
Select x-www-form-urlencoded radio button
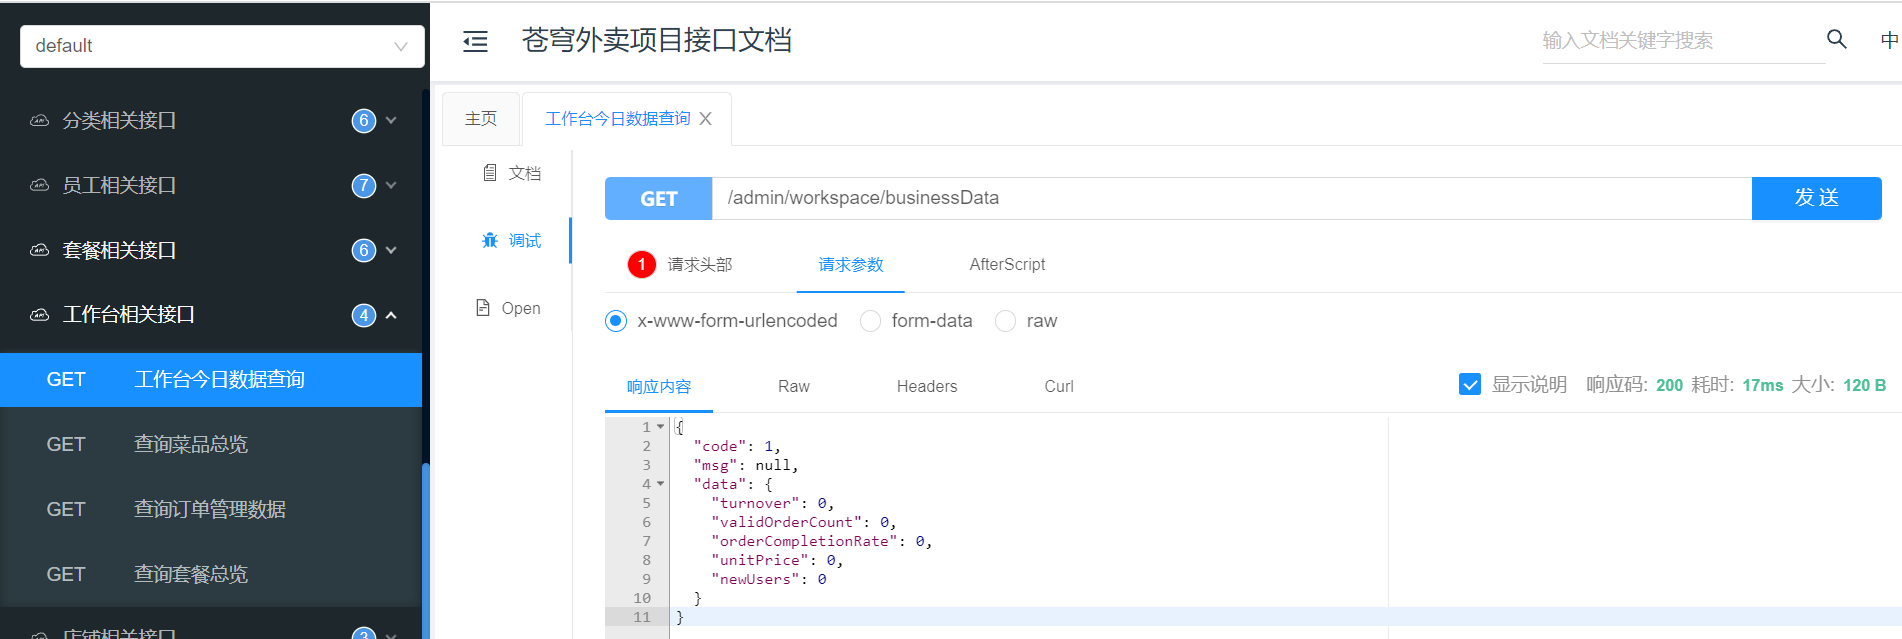[616, 321]
